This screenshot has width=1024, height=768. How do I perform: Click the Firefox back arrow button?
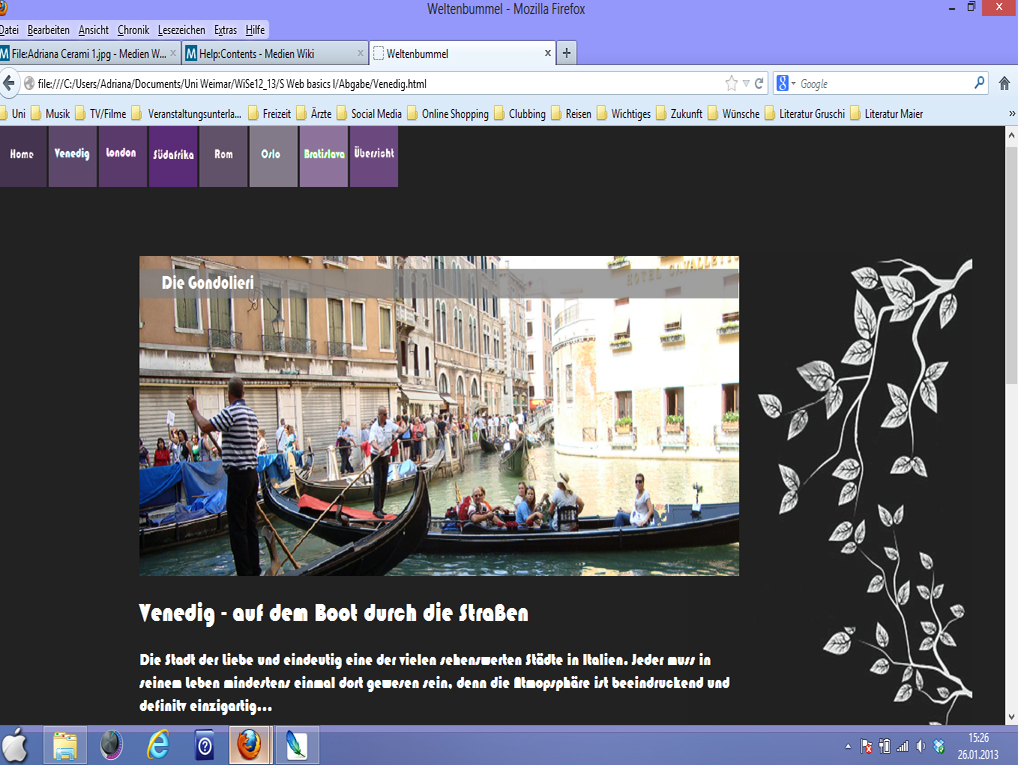pyautogui.click(x=11, y=84)
